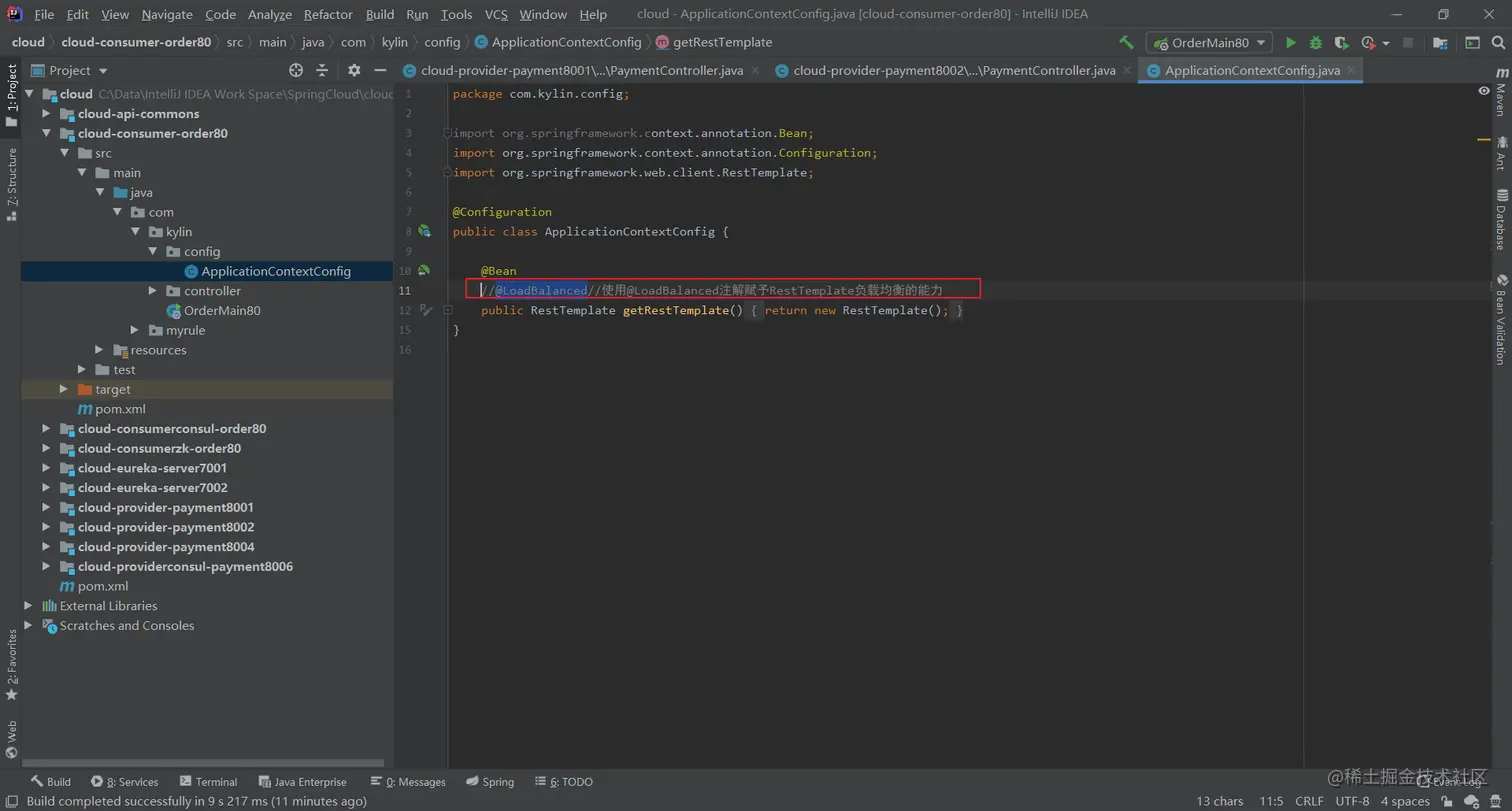Expand controller package node
Screen dimensions: 1512x811
(152, 291)
